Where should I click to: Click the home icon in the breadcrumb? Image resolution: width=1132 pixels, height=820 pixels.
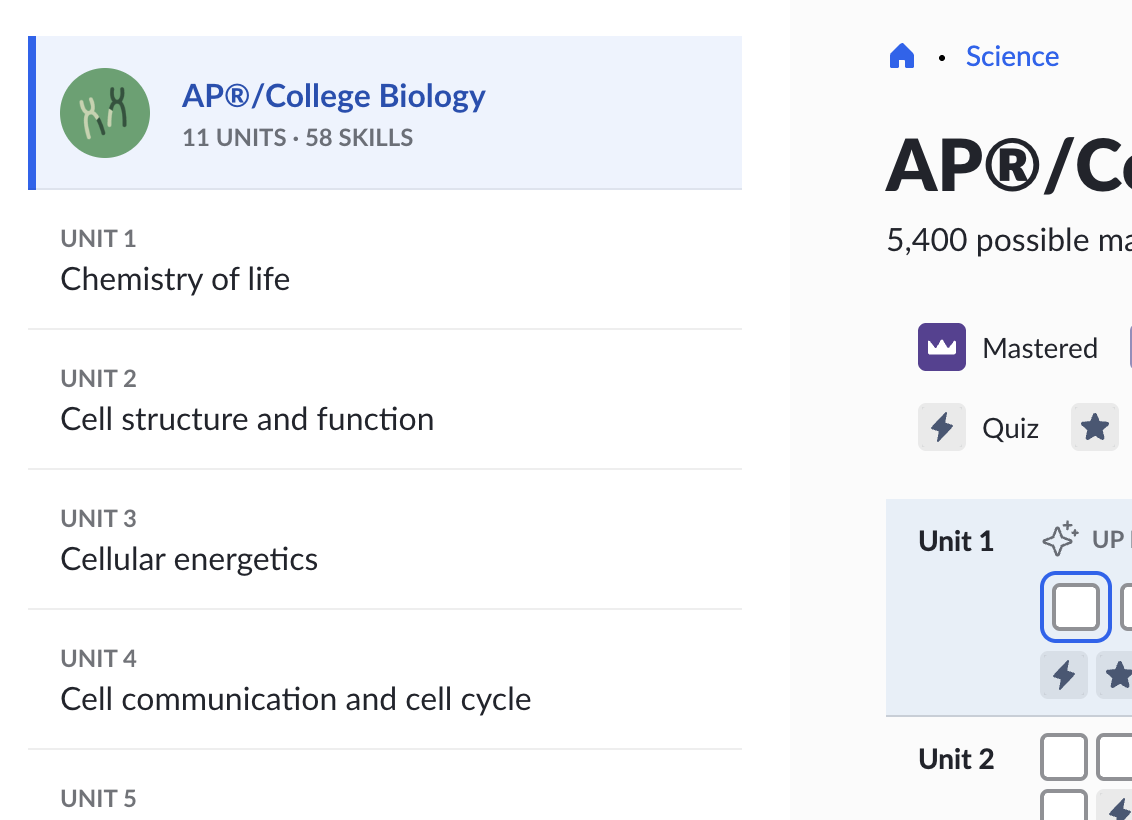[x=902, y=57]
